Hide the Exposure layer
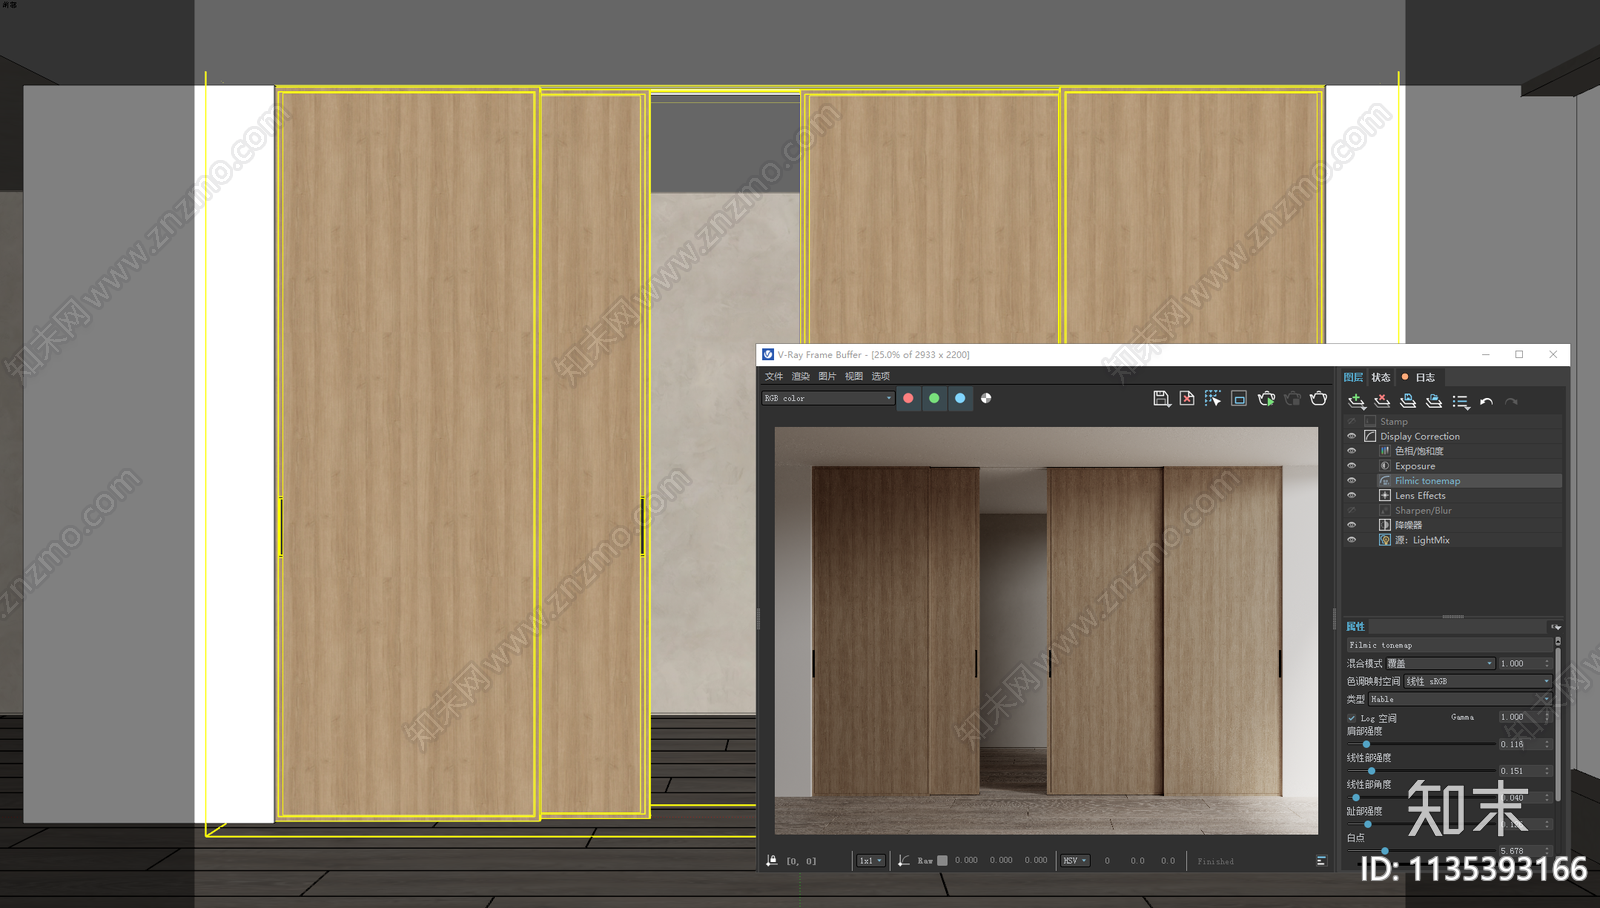1600x908 pixels. click(1352, 466)
